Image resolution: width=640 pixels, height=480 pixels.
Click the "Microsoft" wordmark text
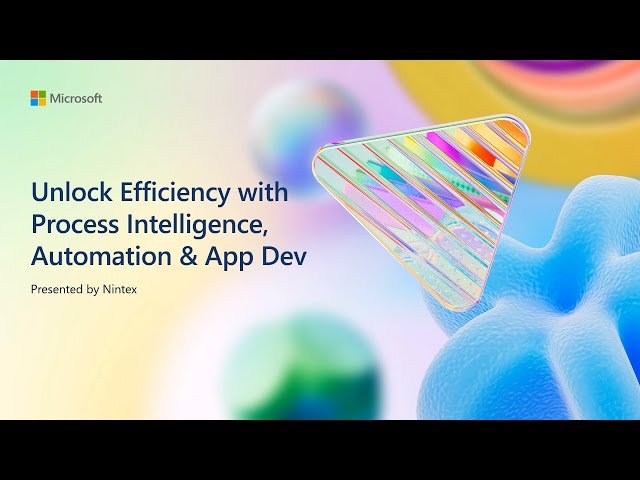pos(76,98)
